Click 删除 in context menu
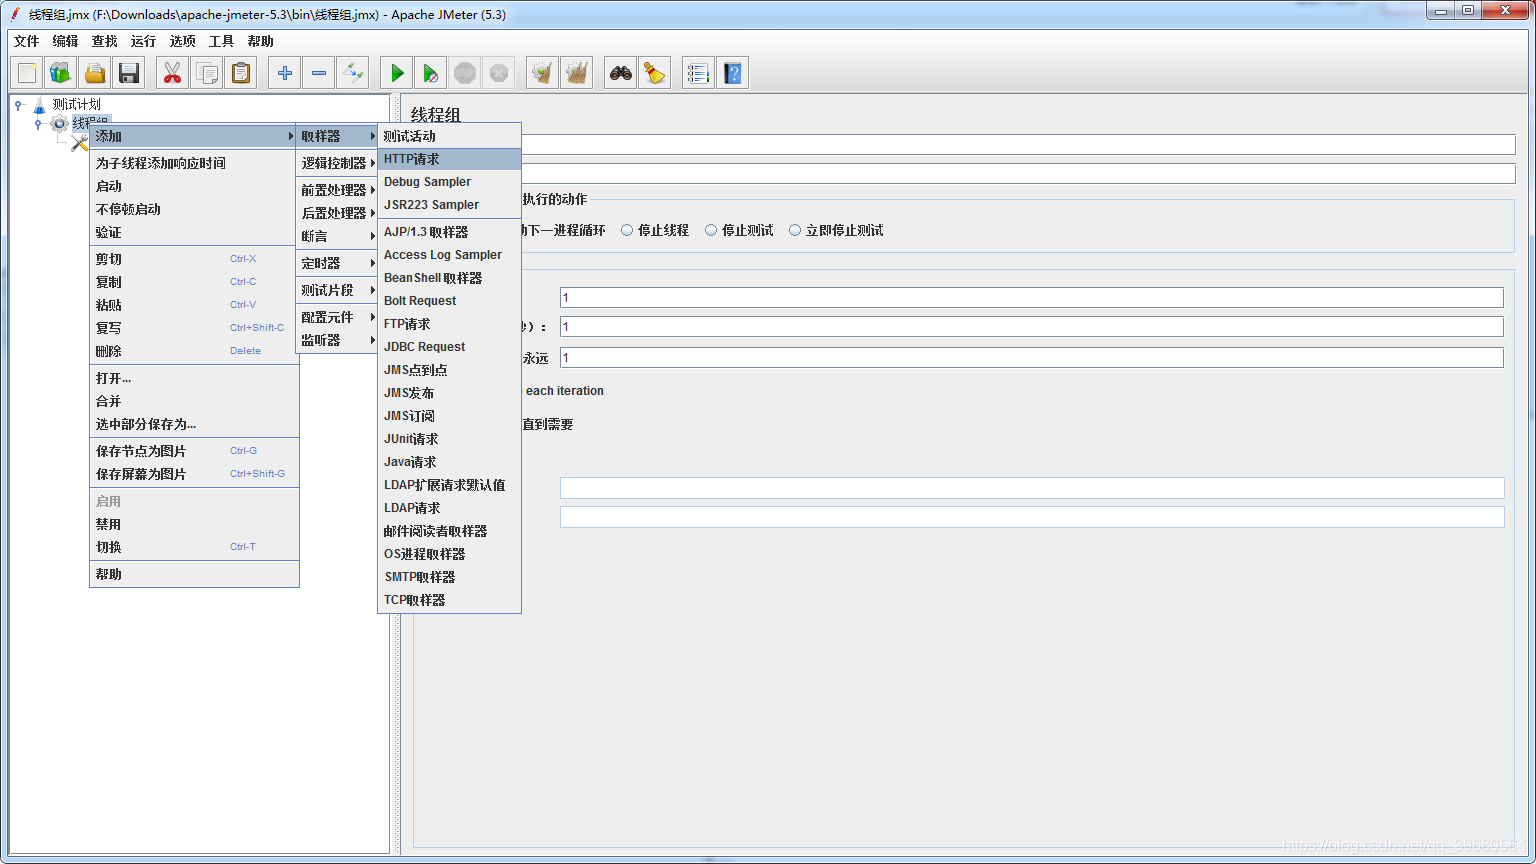This screenshot has height=864, width=1536. [194, 351]
